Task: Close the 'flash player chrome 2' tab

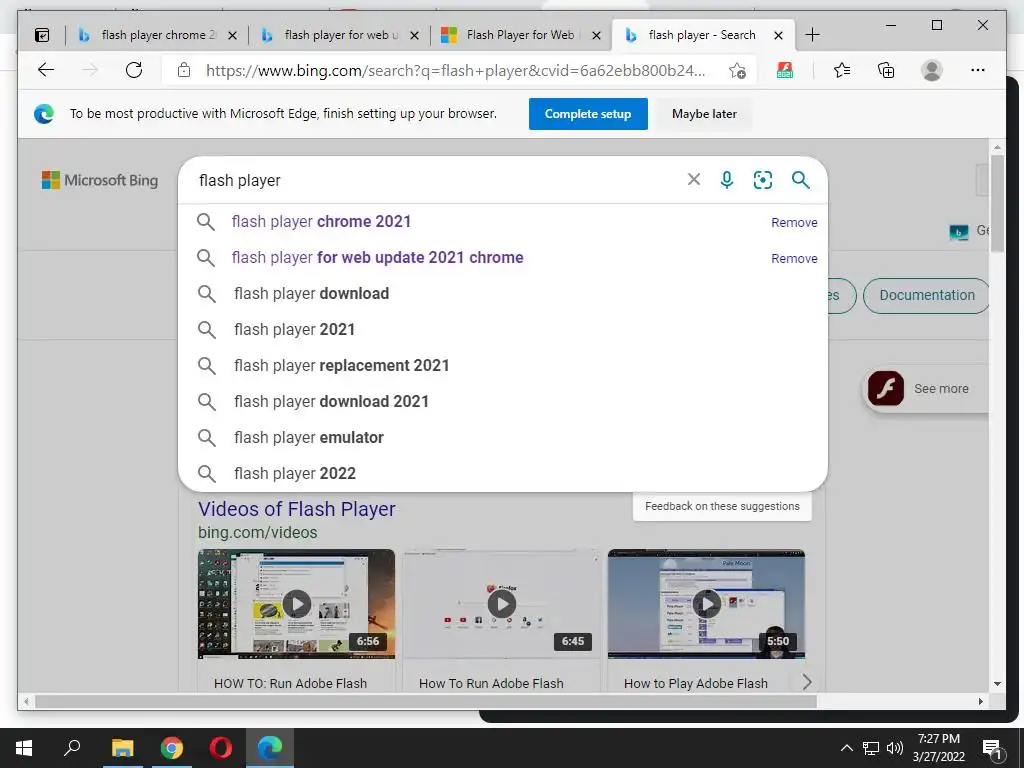Action: (232, 35)
